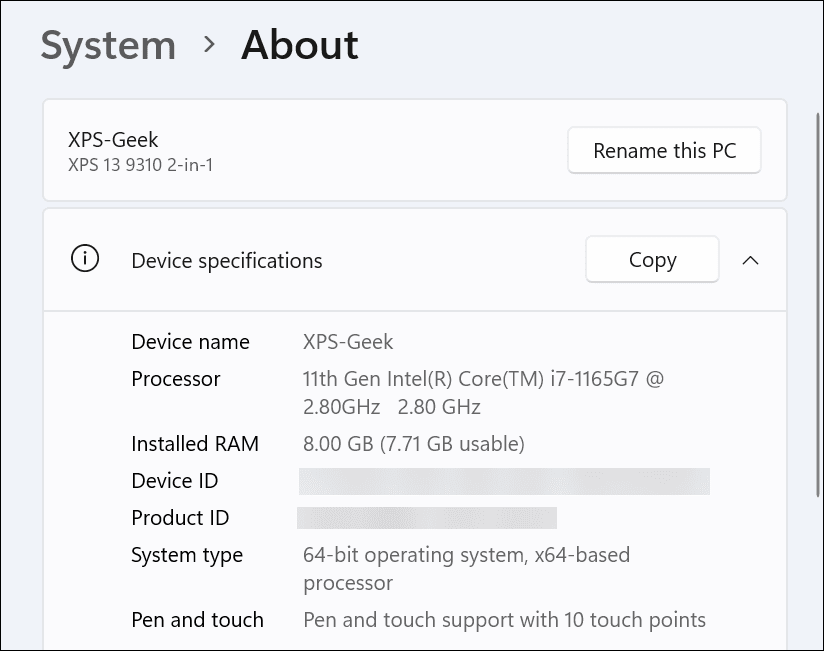The width and height of the screenshot is (824, 651).
Task: Click the Installed RAM value text
Action: click(x=414, y=443)
